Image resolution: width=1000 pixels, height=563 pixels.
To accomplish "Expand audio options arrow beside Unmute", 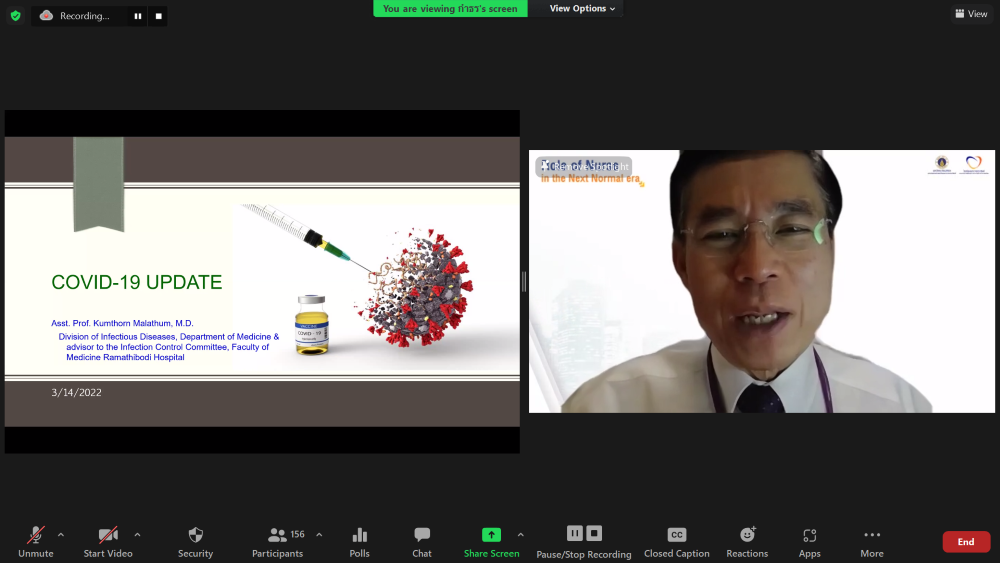I will click(61, 535).
